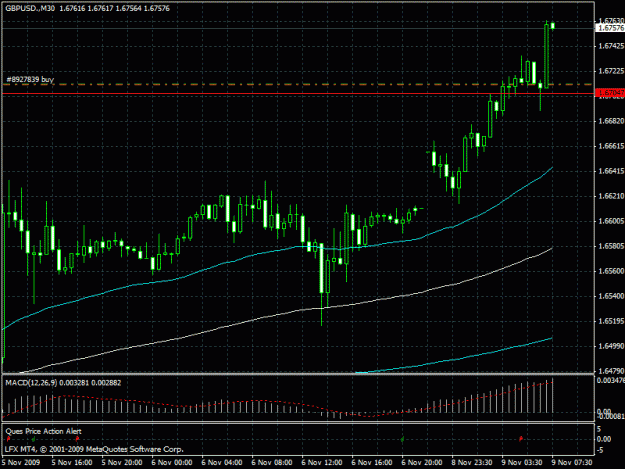Click the 5 Nov 20:00 time label
Viewport: 625px width, 469px height.
pos(122,462)
